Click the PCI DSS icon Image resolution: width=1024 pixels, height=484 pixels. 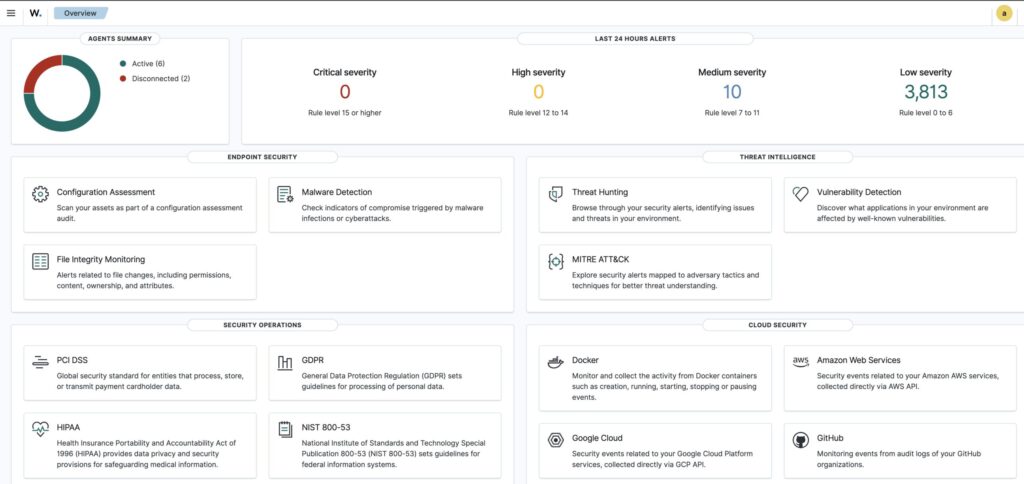coord(40,362)
